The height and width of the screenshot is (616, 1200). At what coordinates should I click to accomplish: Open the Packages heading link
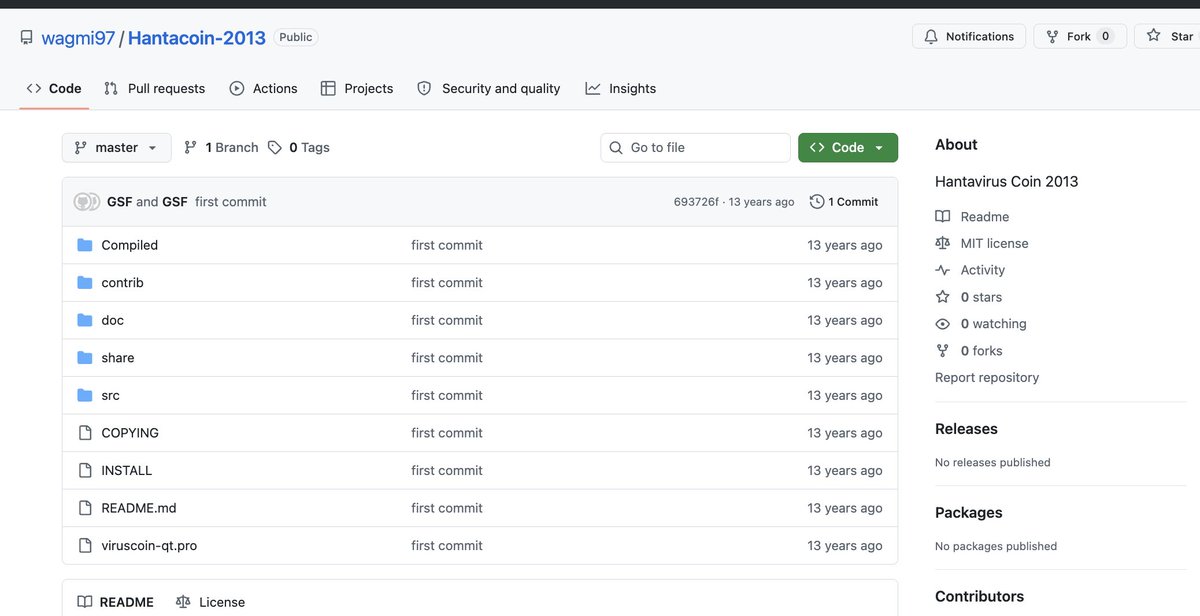(x=969, y=513)
